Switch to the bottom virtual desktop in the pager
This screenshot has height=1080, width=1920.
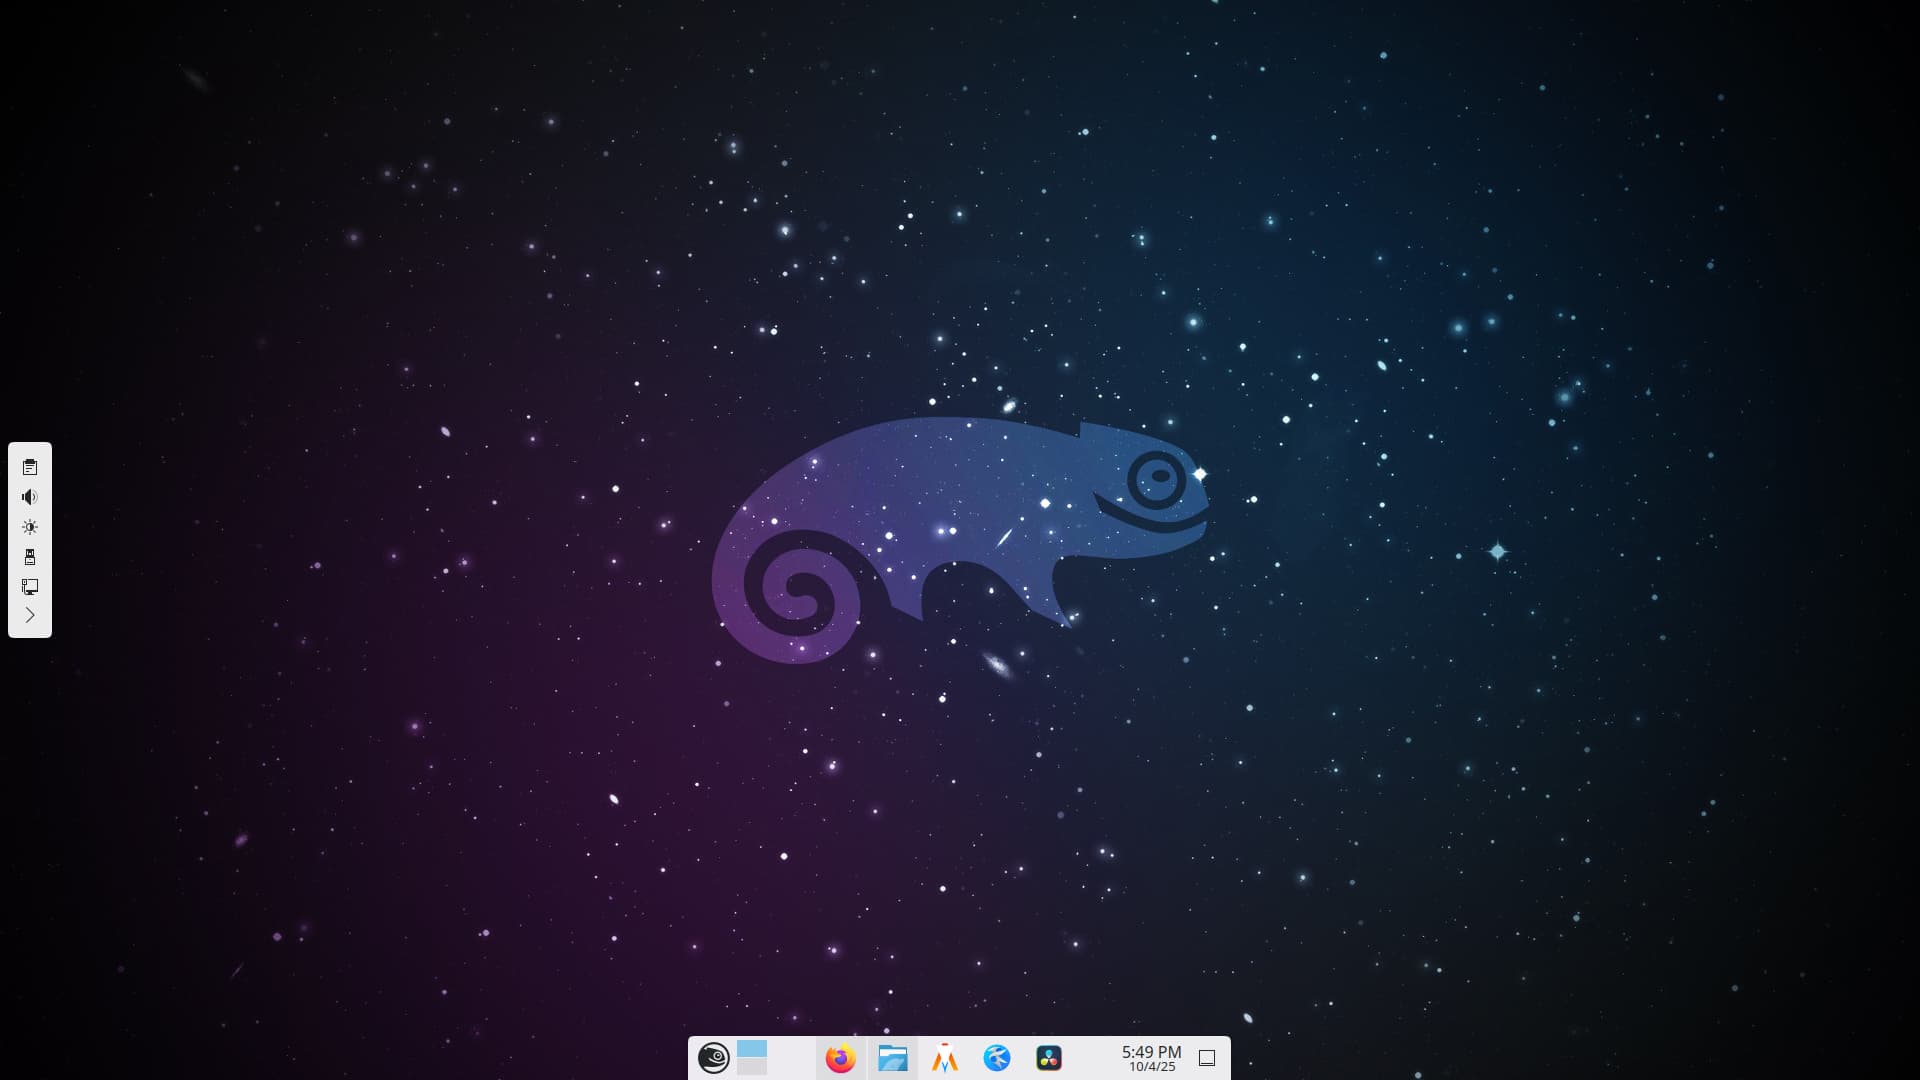(x=752, y=1067)
